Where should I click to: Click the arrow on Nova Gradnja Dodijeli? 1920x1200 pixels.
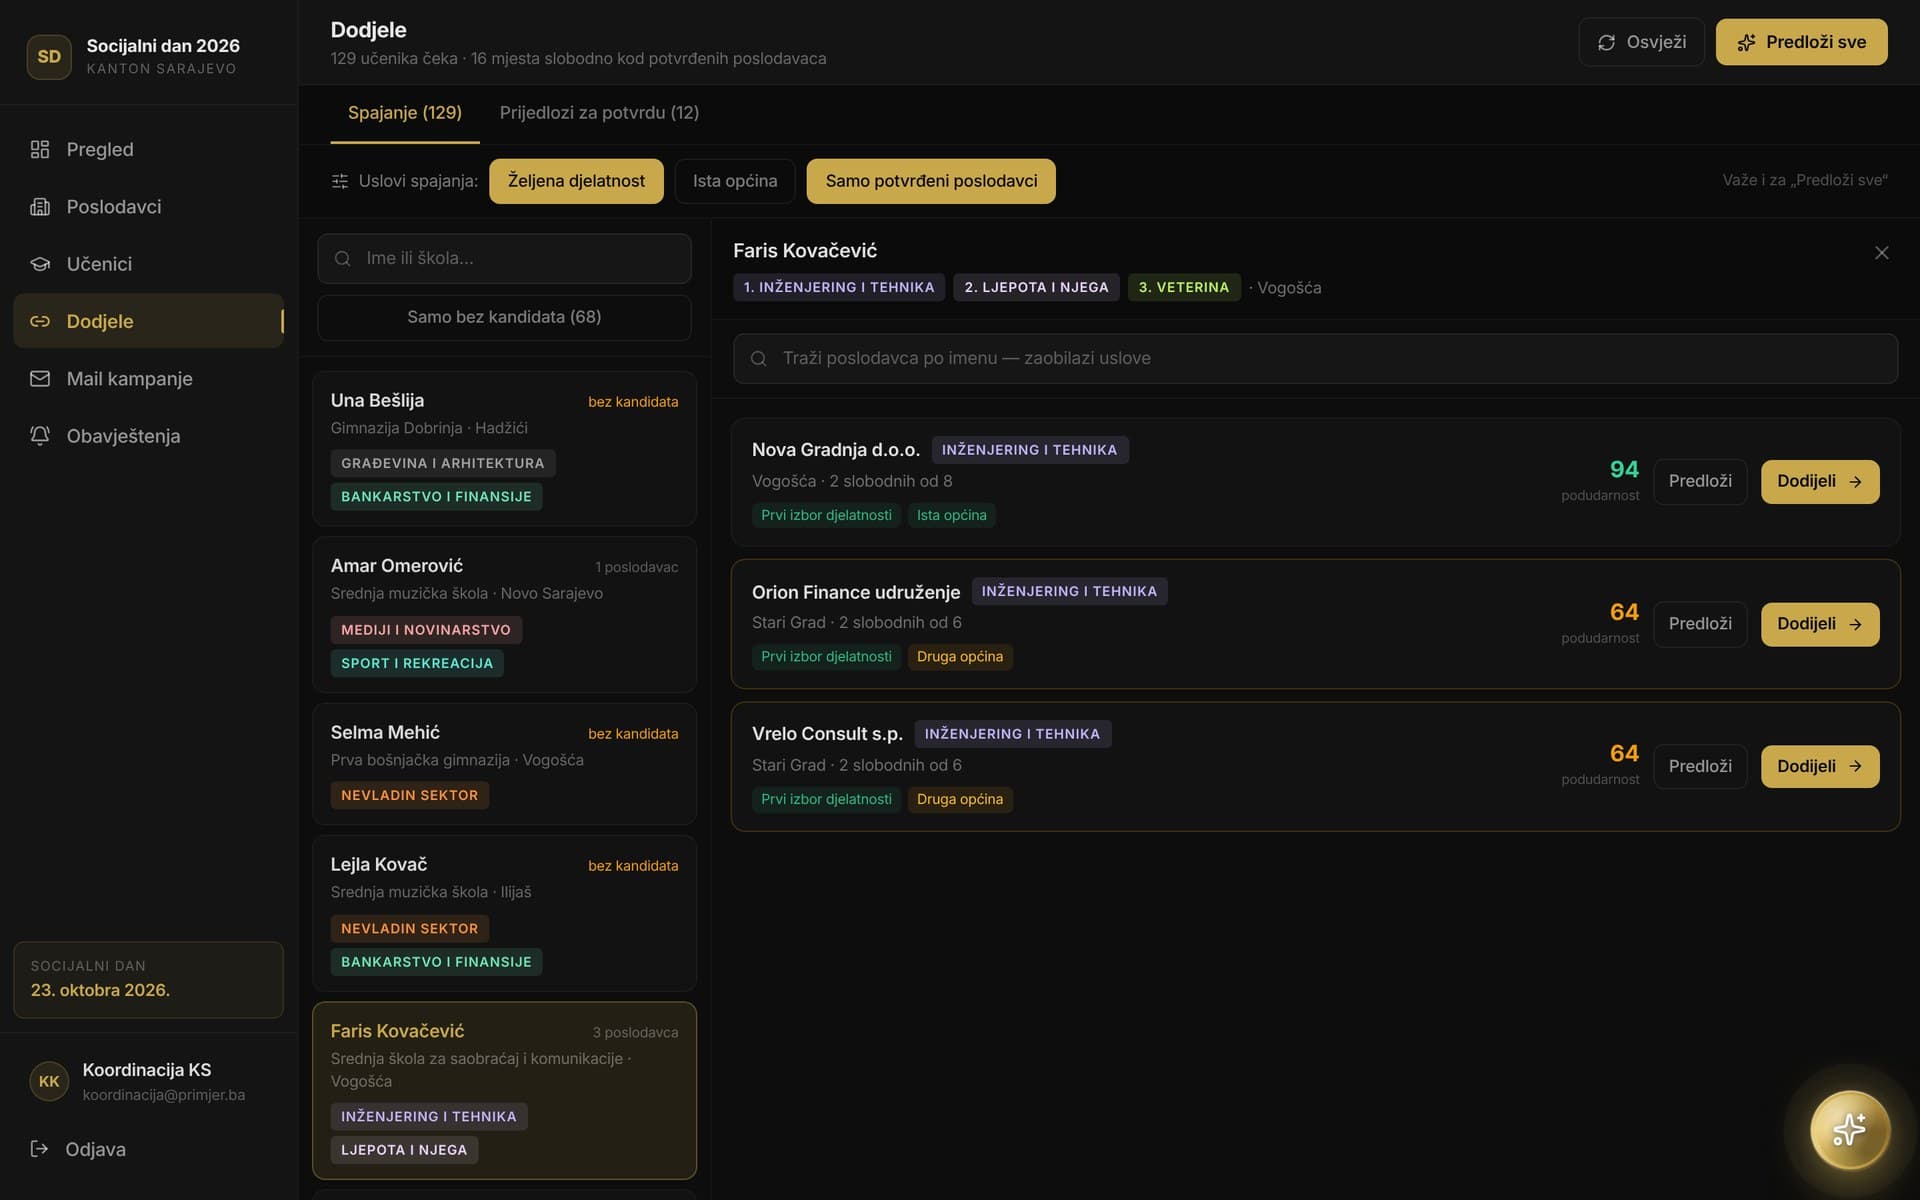coord(1856,481)
